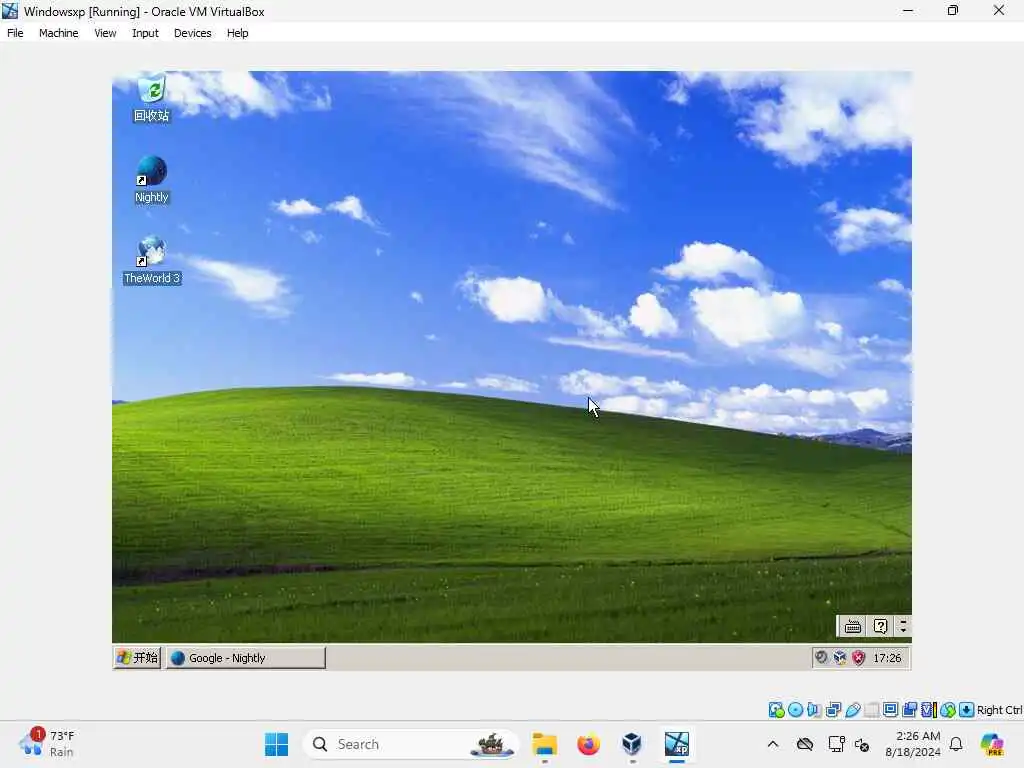Viewport: 1024px width, 768px height.
Task: Click the VirtualBox title bar app icon
Action: pyautogui.click(x=10, y=11)
